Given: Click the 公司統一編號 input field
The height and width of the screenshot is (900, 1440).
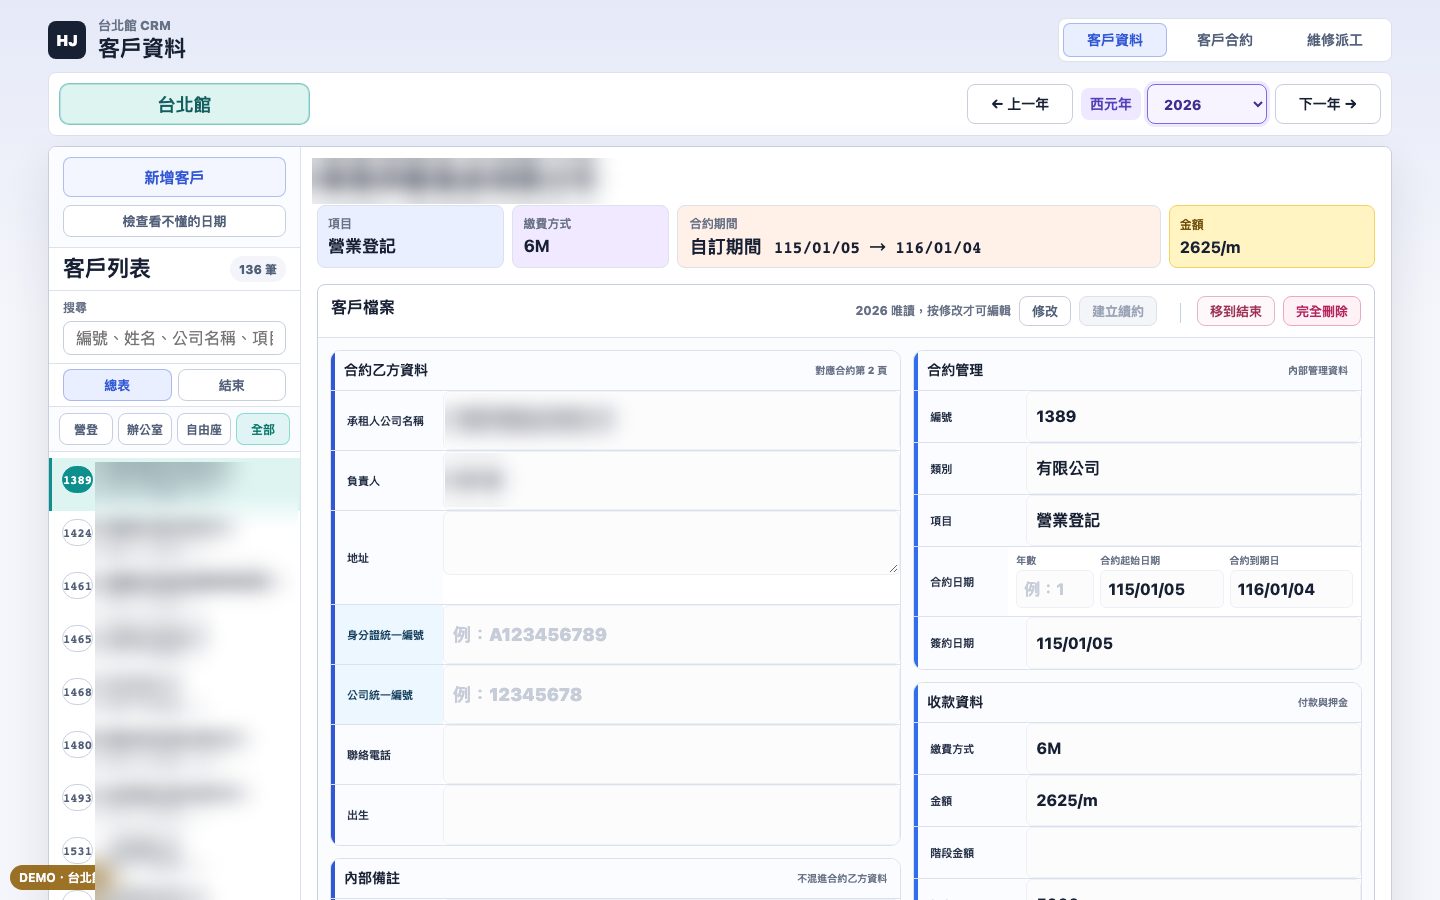Looking at the screenshot, I should coord(671,694).
